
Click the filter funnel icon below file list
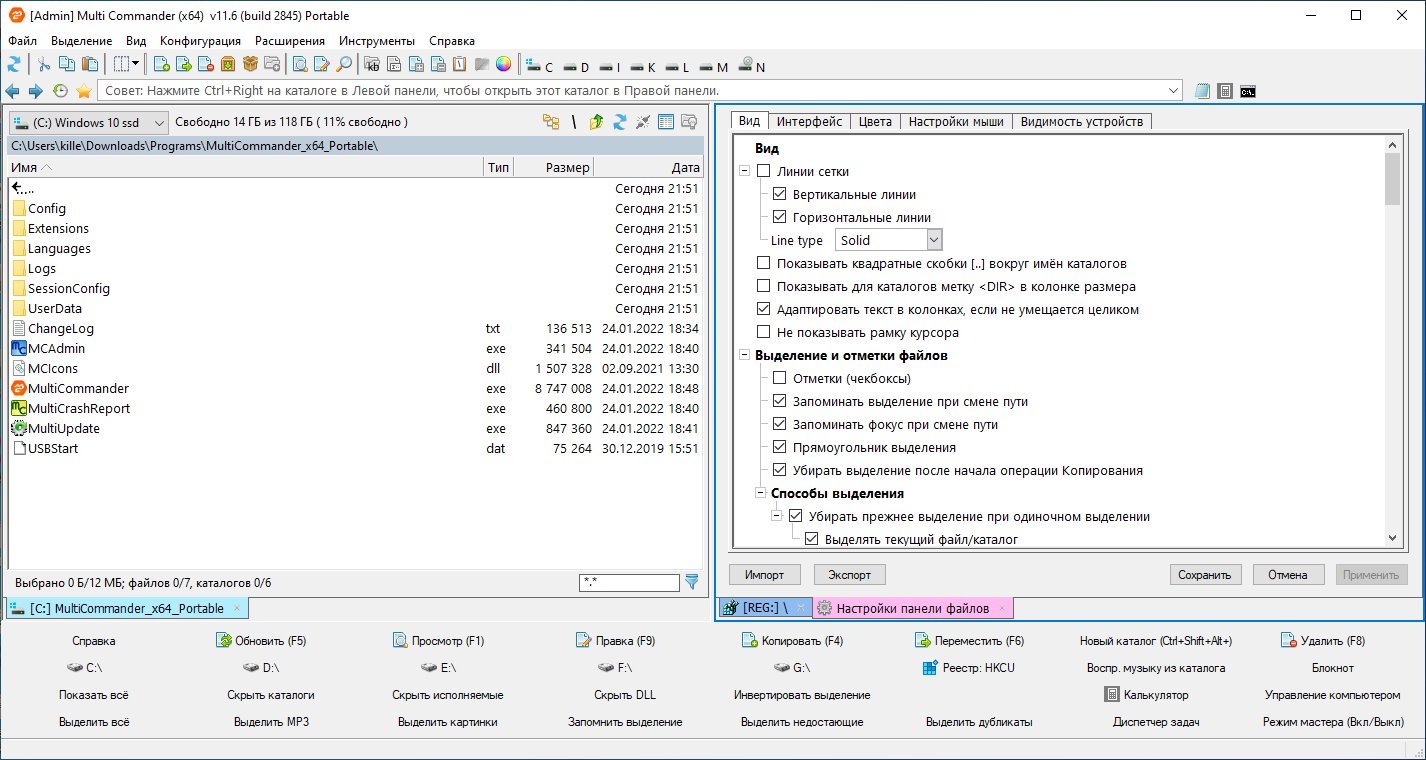tap(692, 582)
